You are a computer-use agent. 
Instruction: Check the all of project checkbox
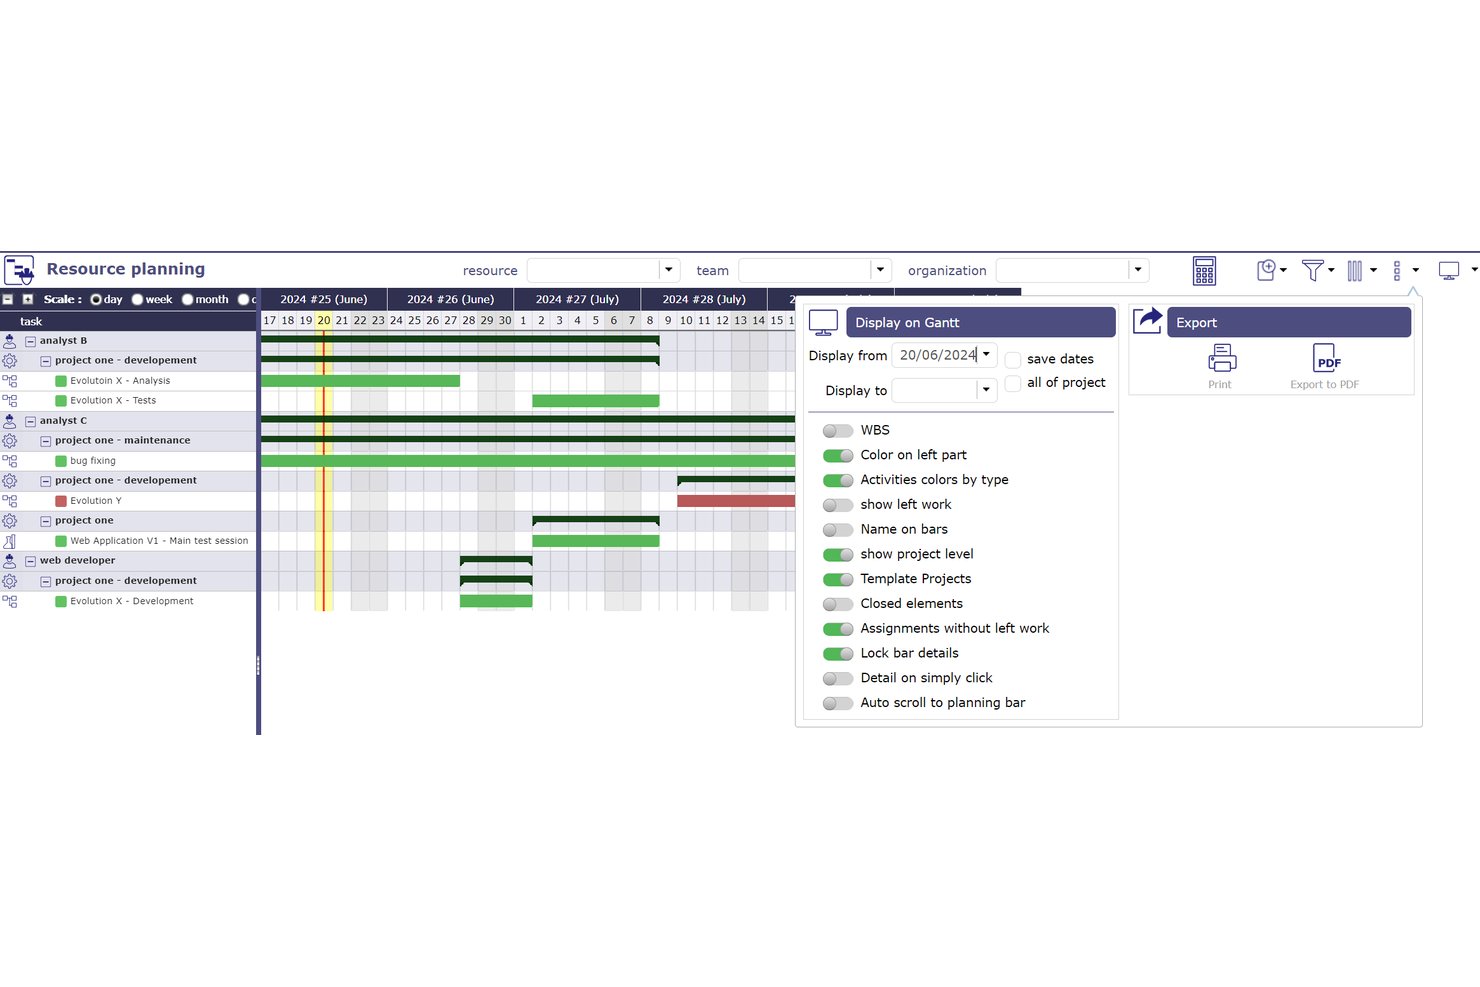click(1013, 384)
